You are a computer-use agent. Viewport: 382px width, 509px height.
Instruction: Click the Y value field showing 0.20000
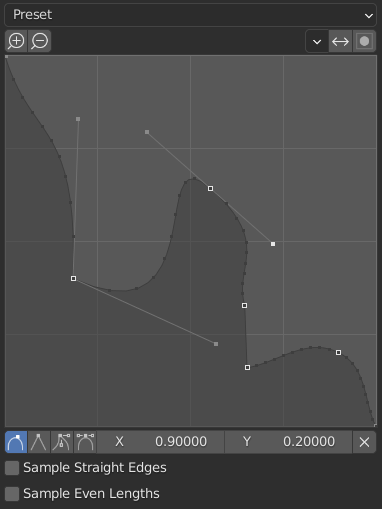[288, 442]
